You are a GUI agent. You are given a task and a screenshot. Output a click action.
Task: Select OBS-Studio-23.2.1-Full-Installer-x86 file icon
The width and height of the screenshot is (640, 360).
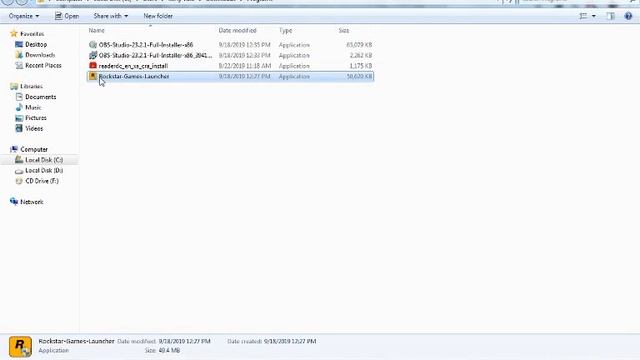point(93,44)
